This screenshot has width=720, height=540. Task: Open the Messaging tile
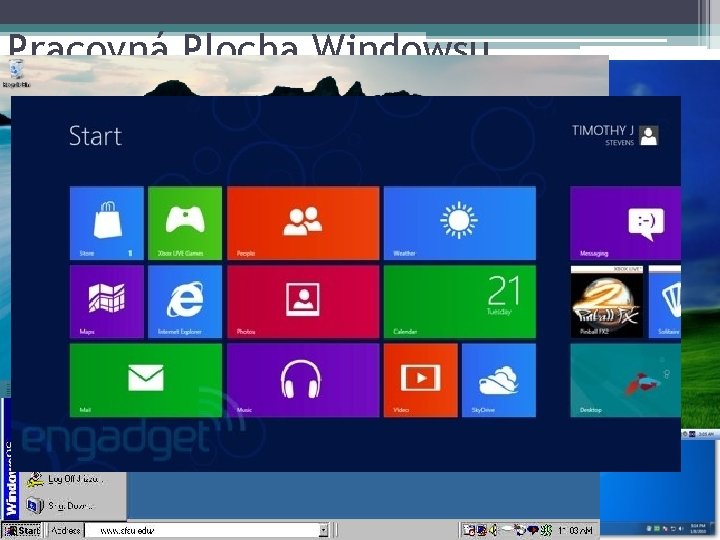pyautogui.click(x=625, y=223)
